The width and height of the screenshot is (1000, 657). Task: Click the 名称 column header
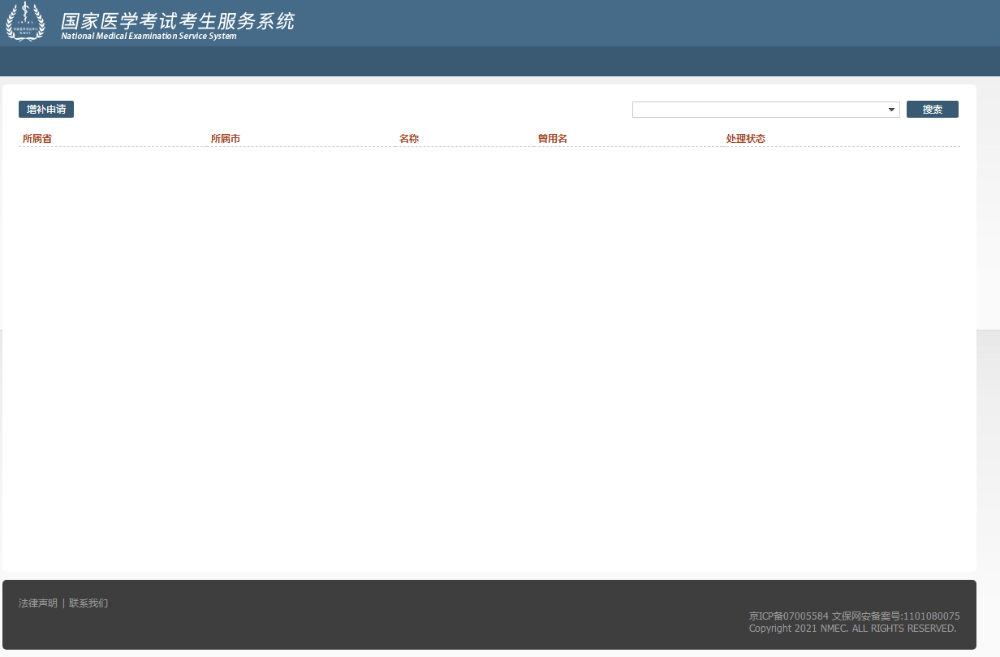click(x=408, y=138)
